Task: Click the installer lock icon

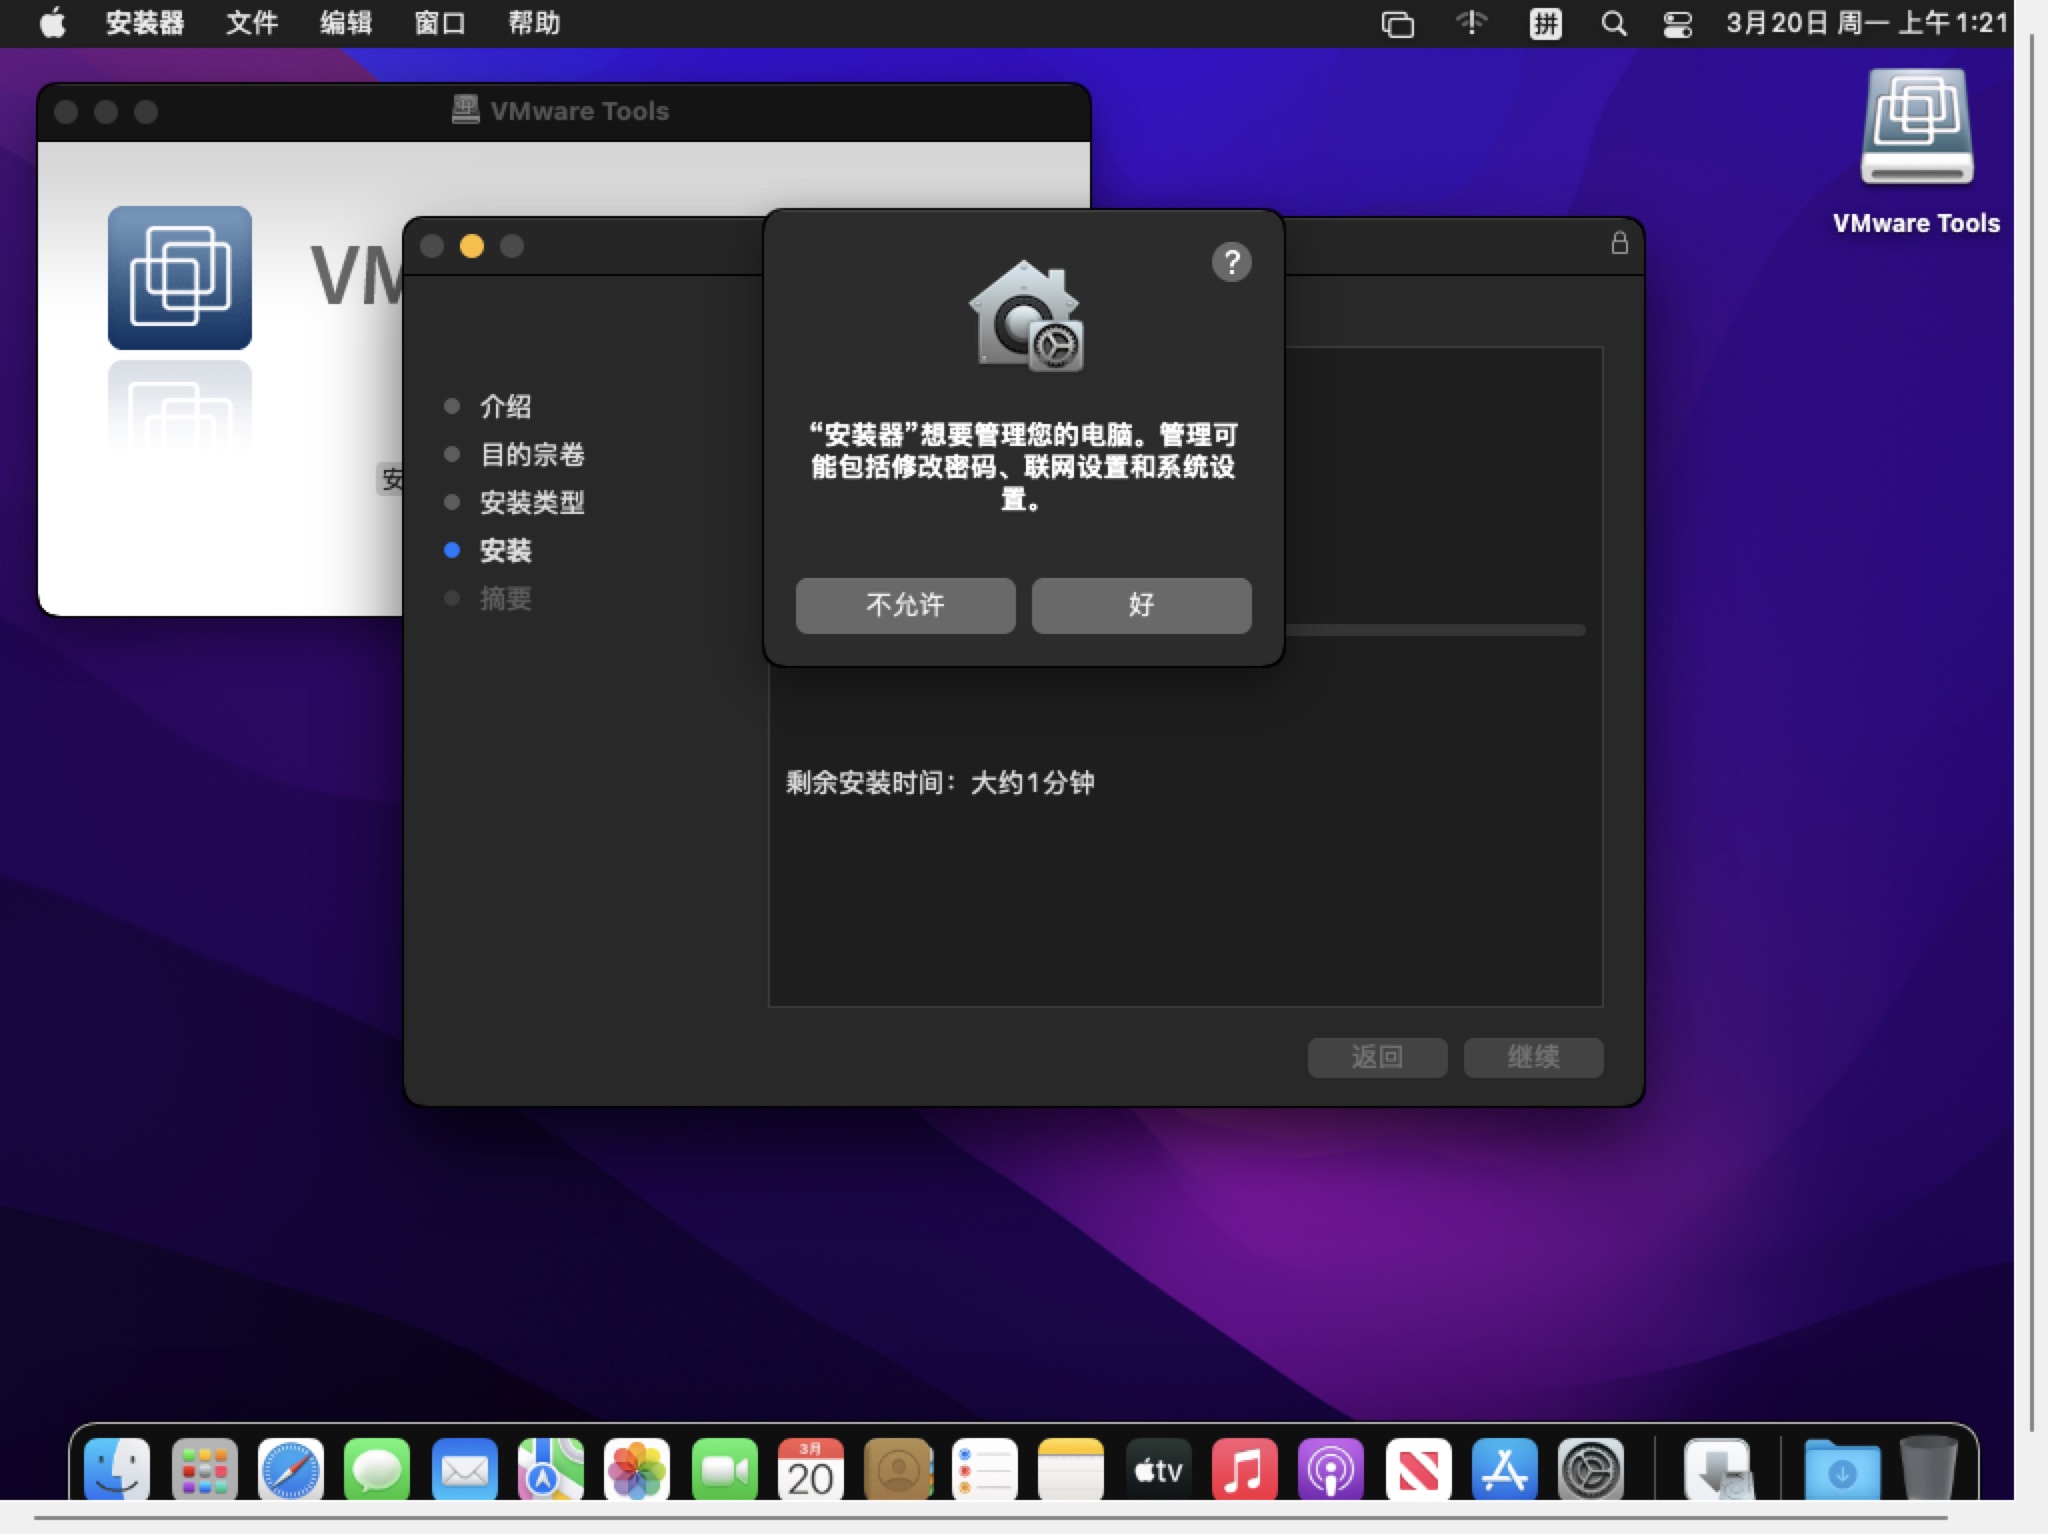Action: coord(1619,243)
